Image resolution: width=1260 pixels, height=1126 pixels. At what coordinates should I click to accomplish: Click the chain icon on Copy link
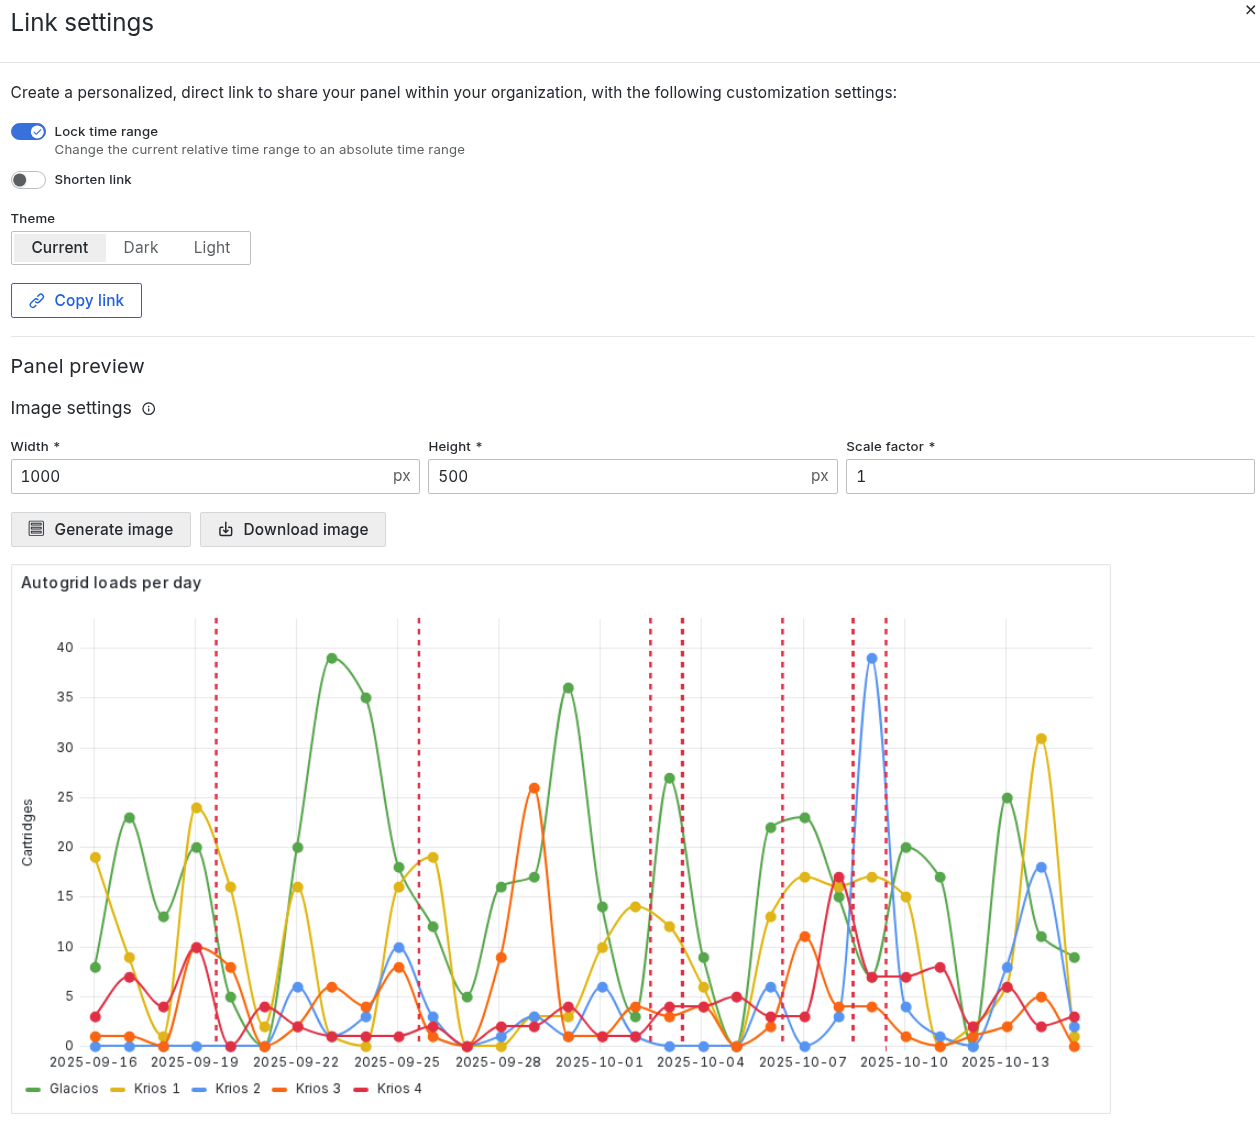click(37, 301)
